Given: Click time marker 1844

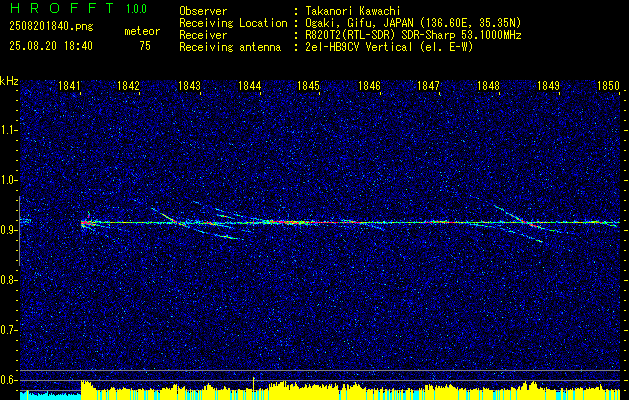Looking at the screenshot, I should 250,86.
